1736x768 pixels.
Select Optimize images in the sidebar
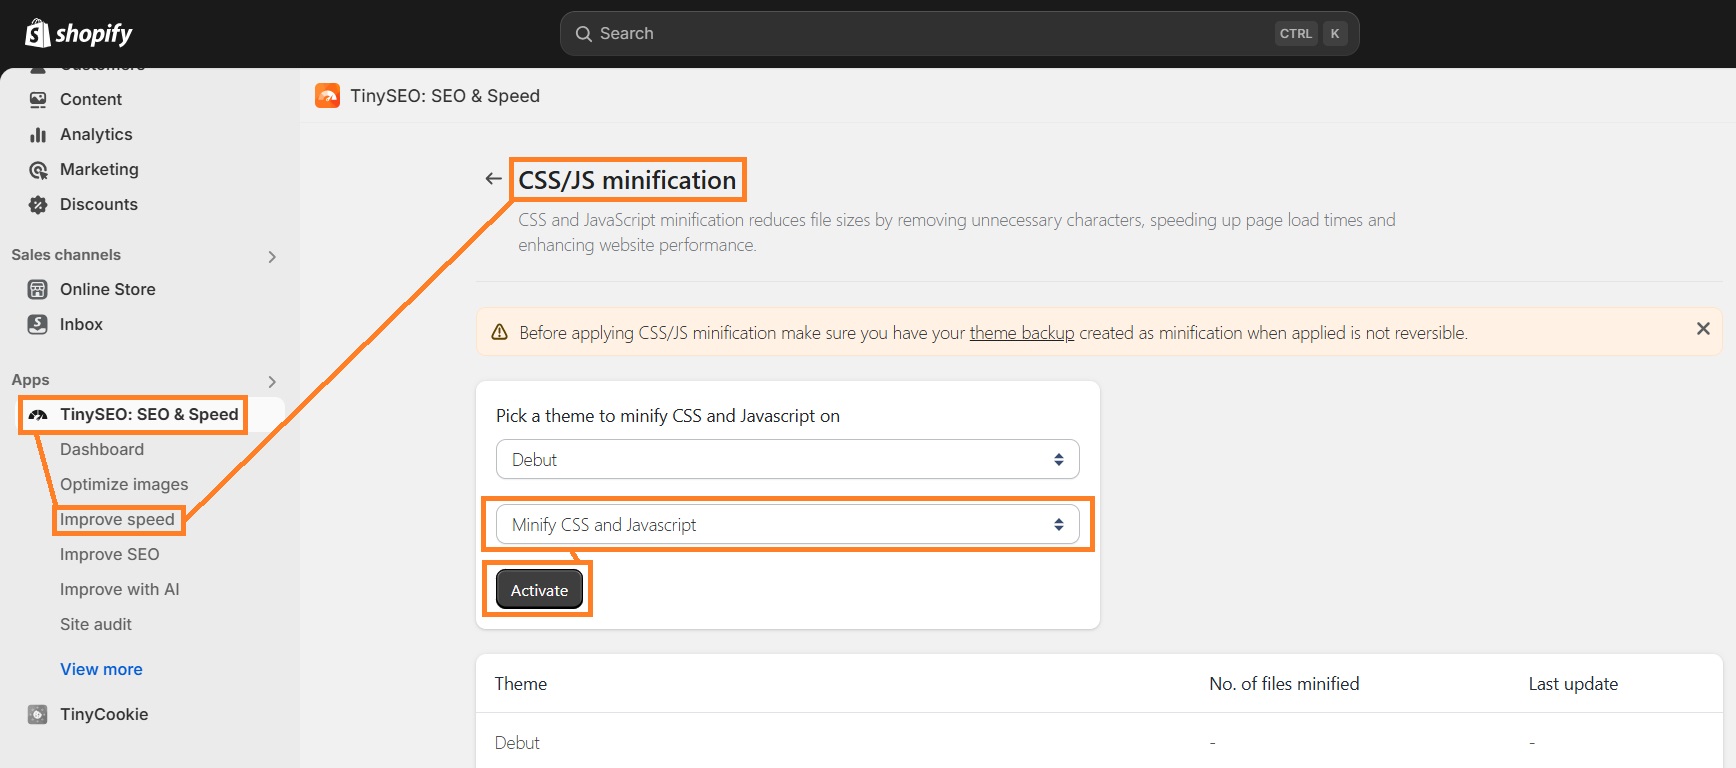click(x=124, y=485)
